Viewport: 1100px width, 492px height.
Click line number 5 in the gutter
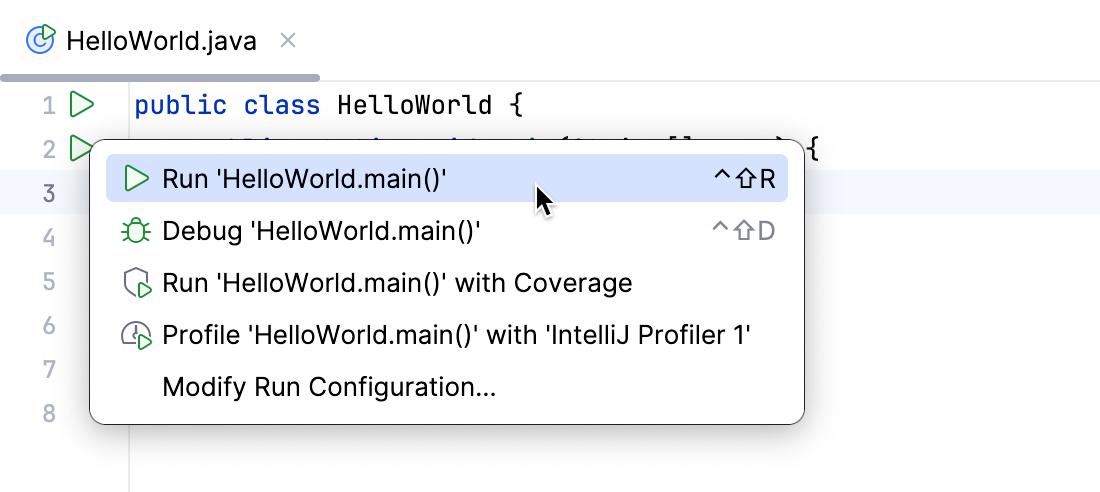pos(49,281)
